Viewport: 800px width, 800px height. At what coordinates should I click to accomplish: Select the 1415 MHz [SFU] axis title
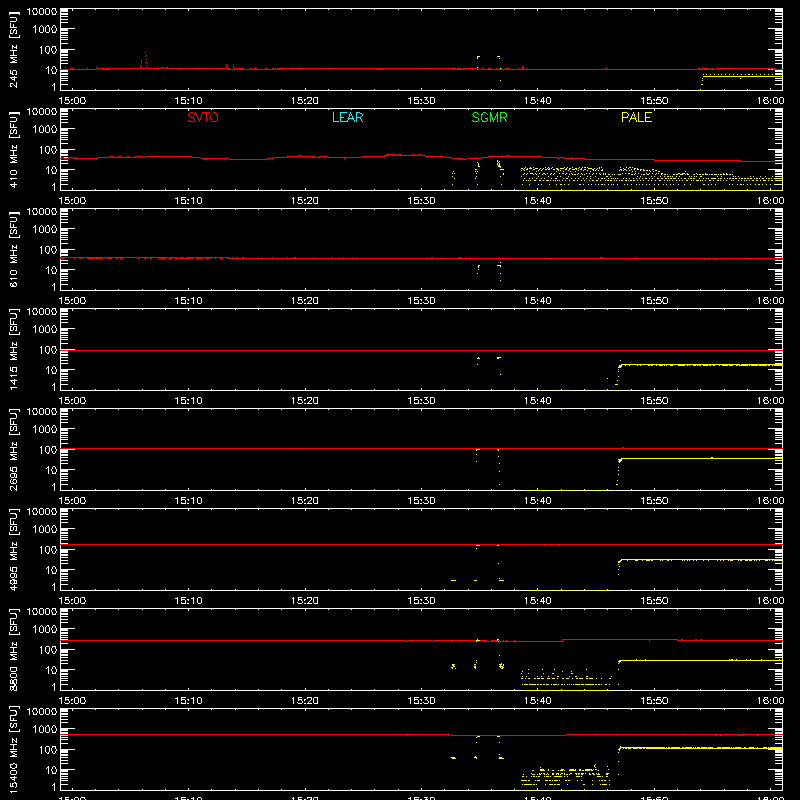(x=14, y=349)
